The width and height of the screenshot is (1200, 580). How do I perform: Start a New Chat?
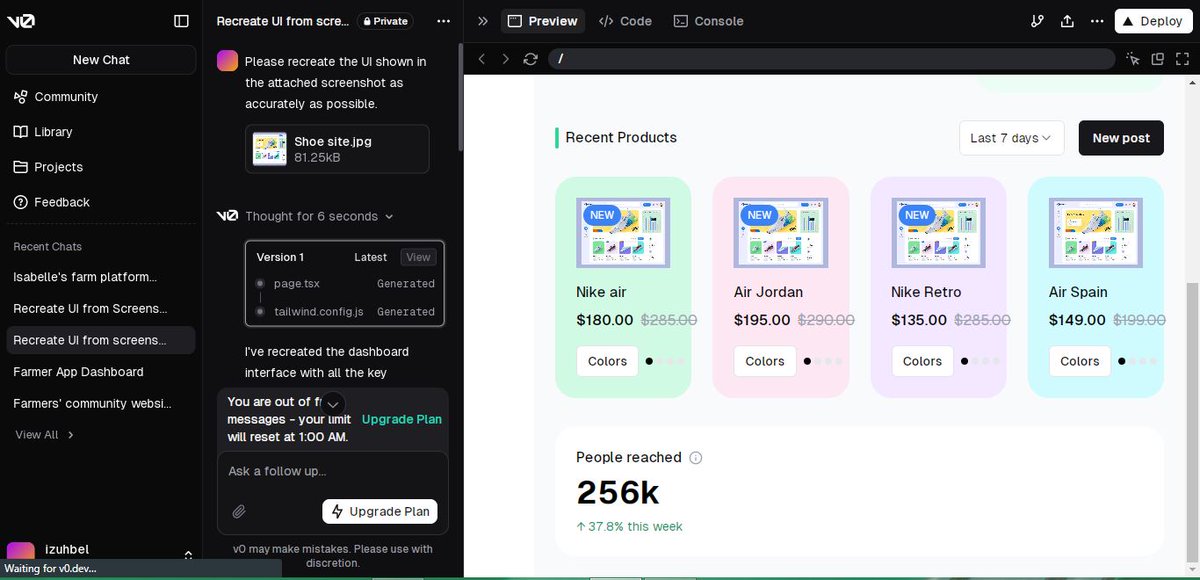101,60
